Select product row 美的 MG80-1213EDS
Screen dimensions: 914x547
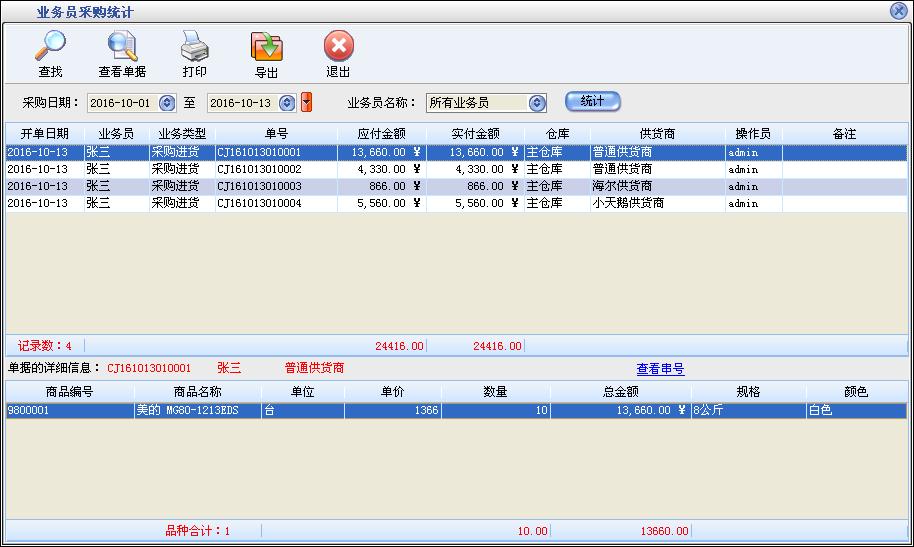coord(197,411)
